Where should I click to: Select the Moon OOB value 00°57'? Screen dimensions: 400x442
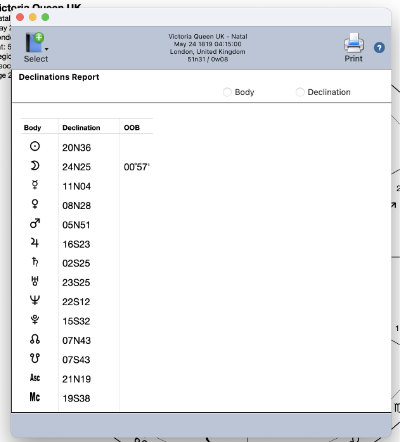[x=137, y=167]
